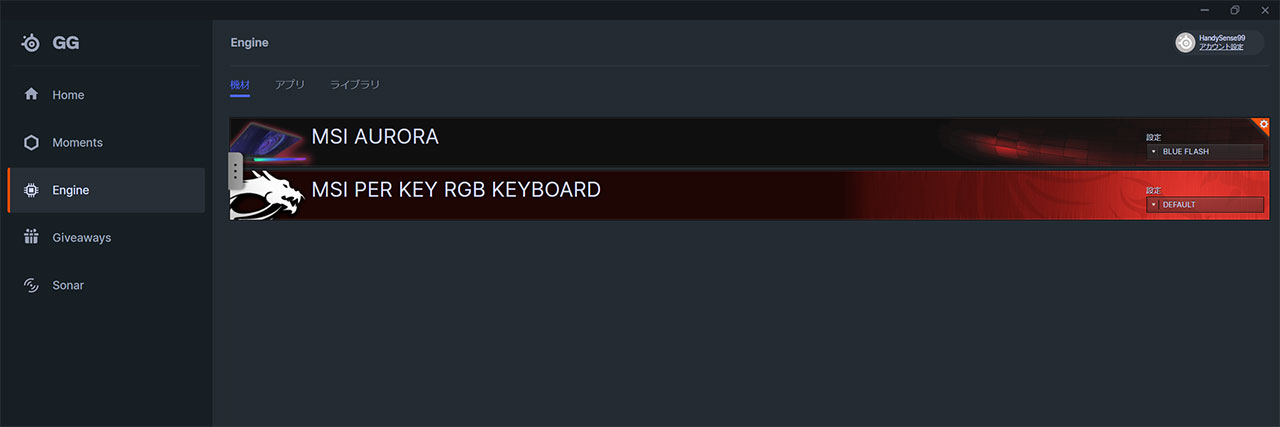This screenshot has width=1280, height=427.
Task: Click the MSI dragon logo thumbnail
Action: pos(266,195)
